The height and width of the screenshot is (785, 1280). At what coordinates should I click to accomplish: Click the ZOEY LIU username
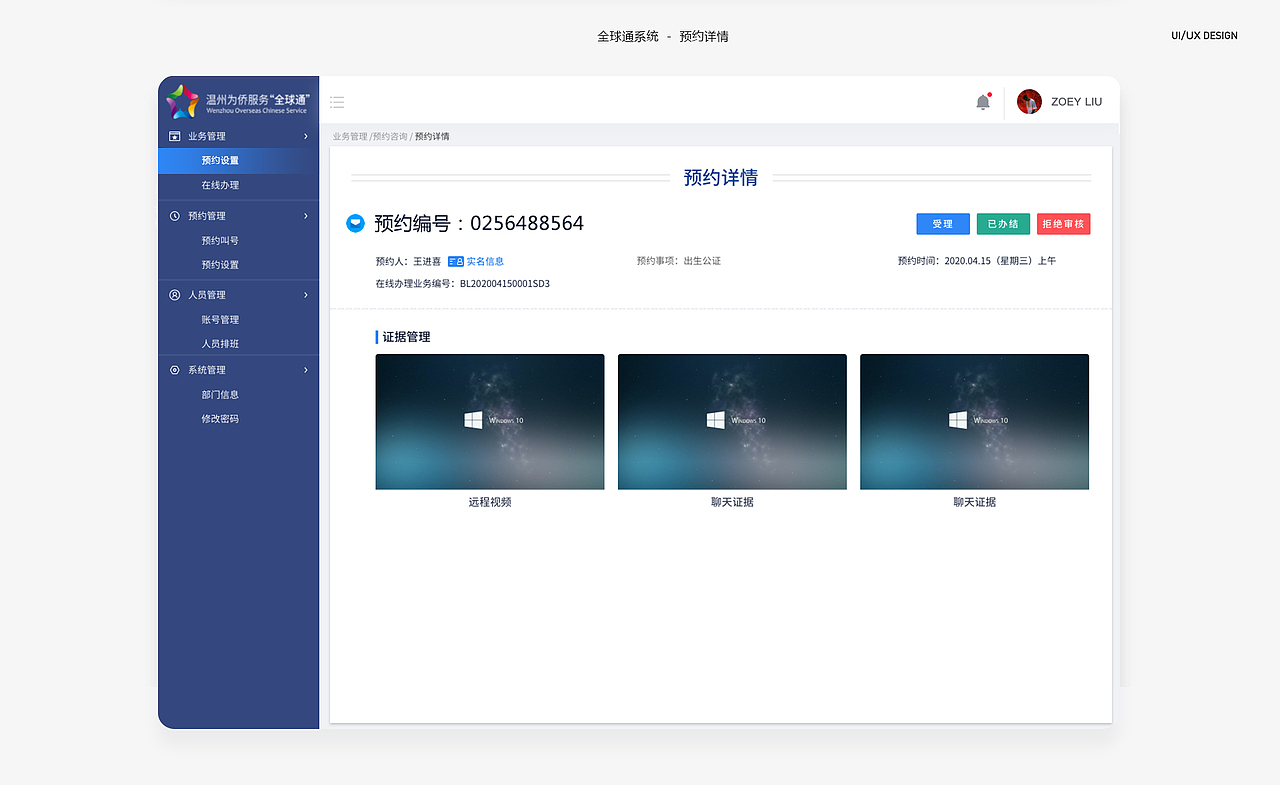point(1077,102)
